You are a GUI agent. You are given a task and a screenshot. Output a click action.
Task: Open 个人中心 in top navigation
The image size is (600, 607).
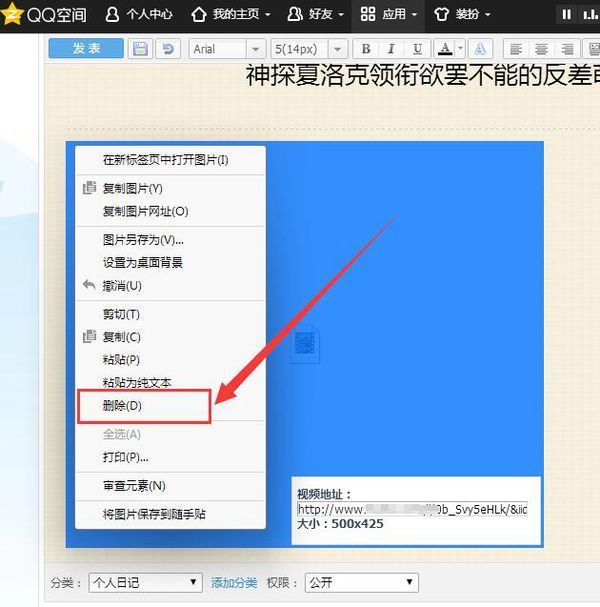pyautogui.click(x=139, y=14)
